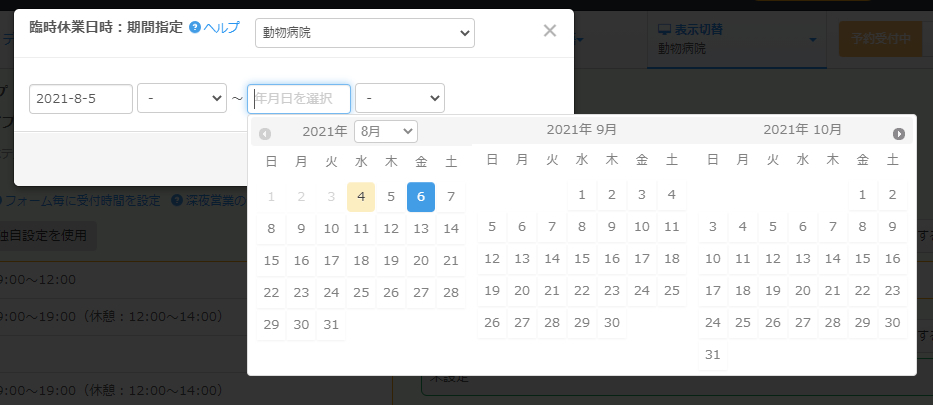The image size is (933, 405).
Task: Open the start time dropdown
Action: [181, 99]
